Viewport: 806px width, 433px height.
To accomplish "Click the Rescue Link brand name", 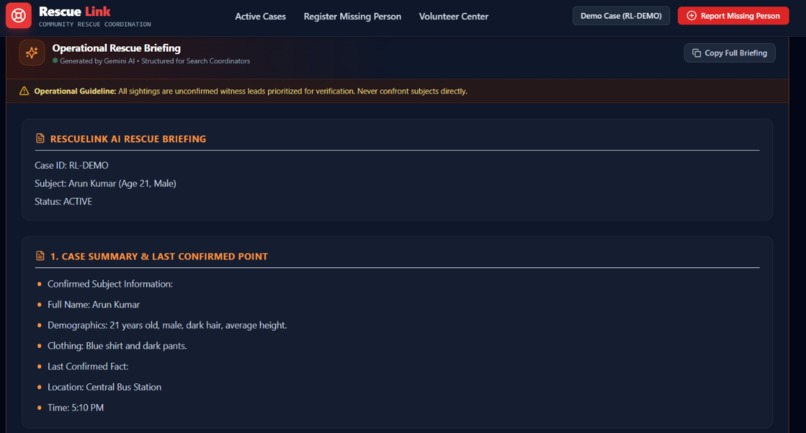I will coord(75,11).
